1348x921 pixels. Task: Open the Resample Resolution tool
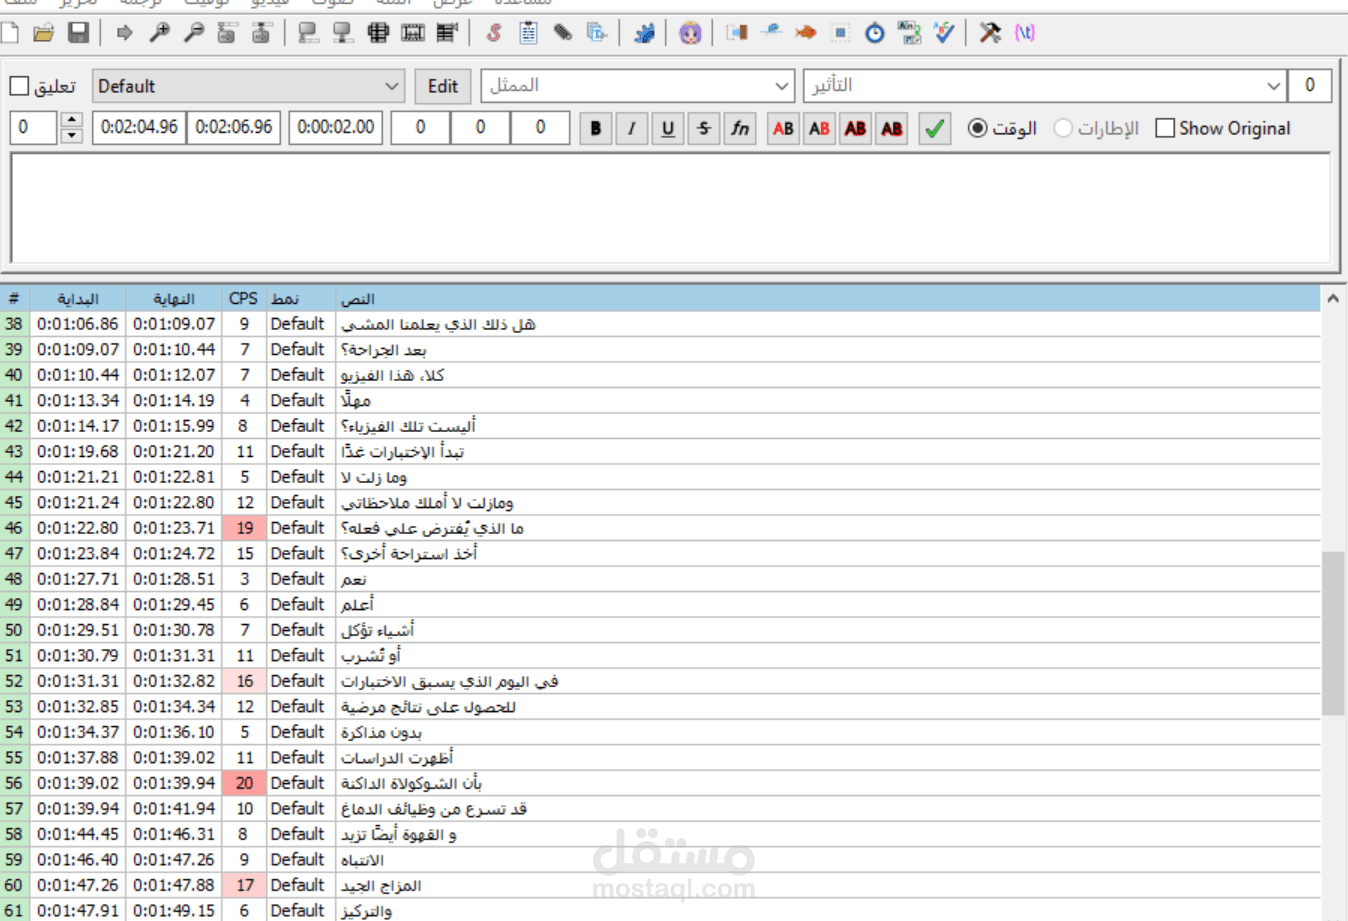point(840,33)
